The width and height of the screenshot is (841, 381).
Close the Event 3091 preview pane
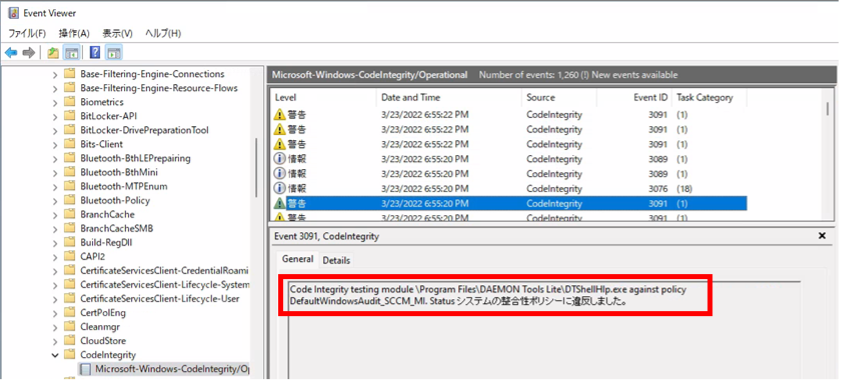pyautogui.click(x=822, y=236)
